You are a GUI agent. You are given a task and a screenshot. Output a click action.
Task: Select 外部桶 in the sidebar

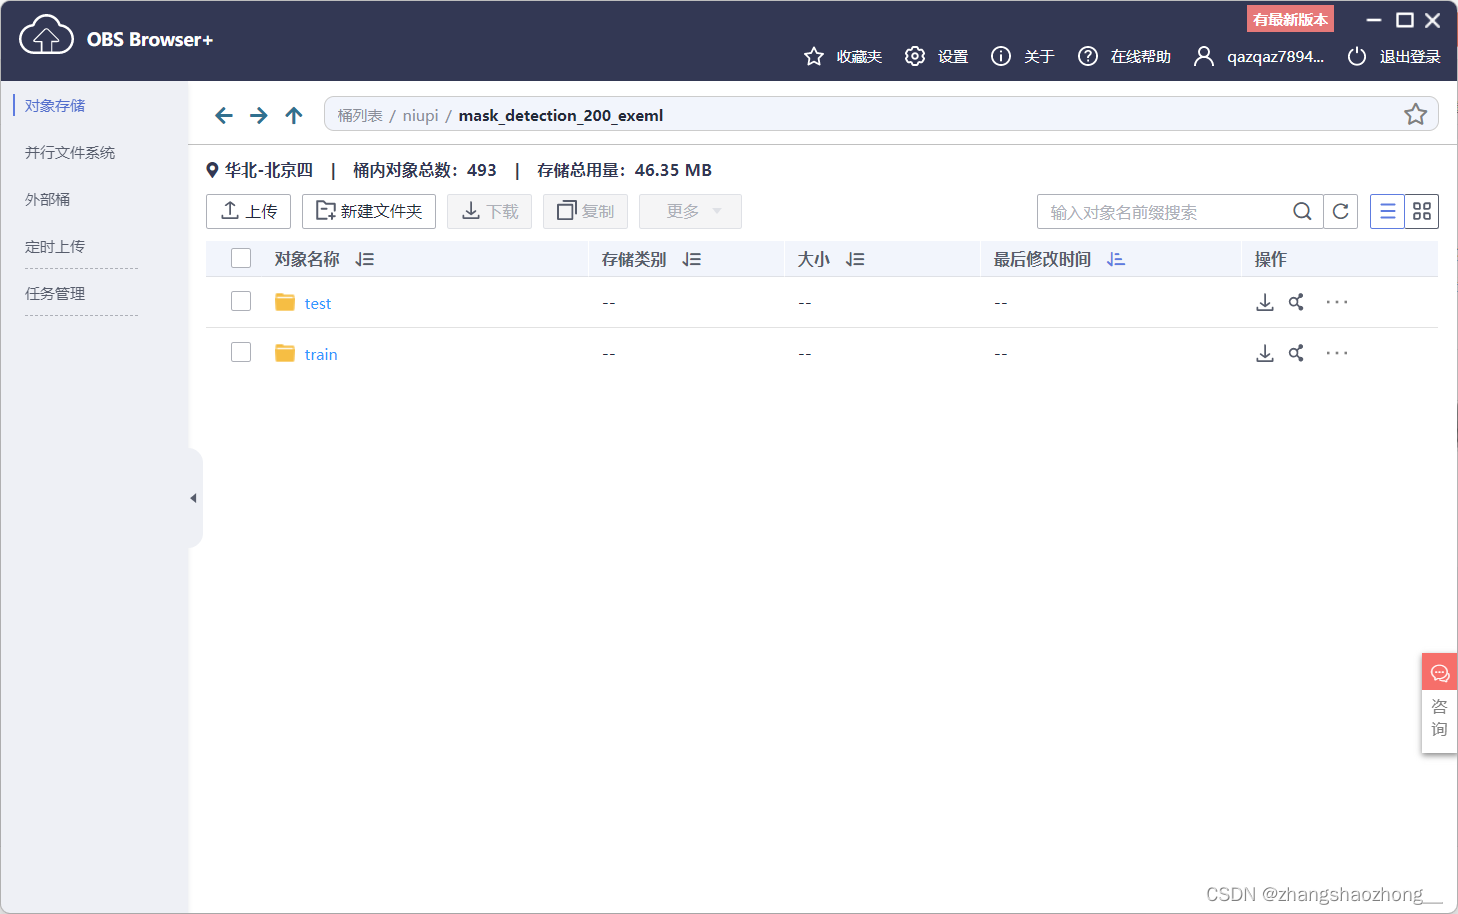47,199
